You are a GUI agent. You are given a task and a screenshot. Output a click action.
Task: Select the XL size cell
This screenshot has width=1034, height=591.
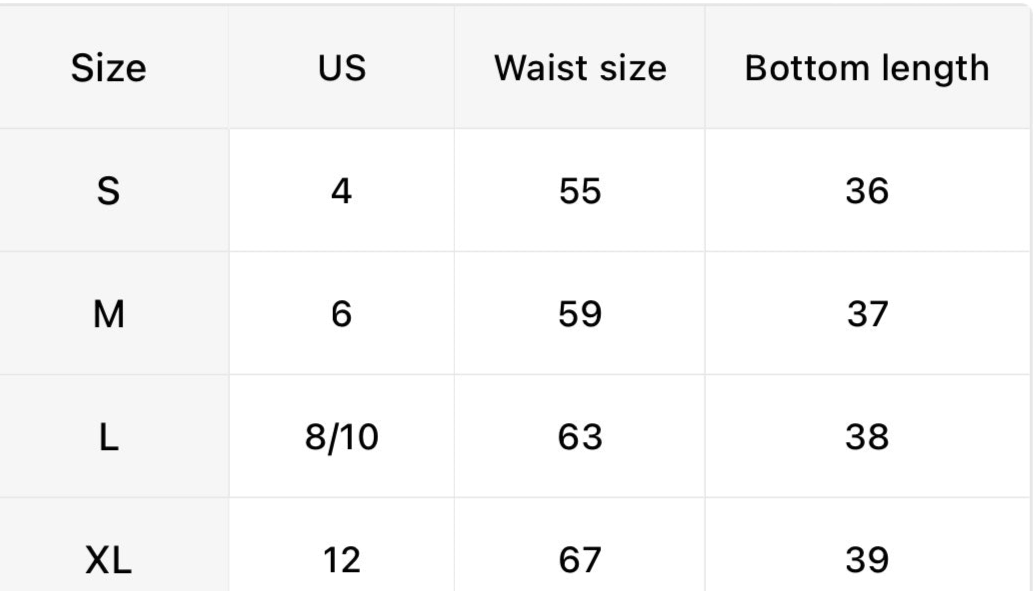coord(108,561)
